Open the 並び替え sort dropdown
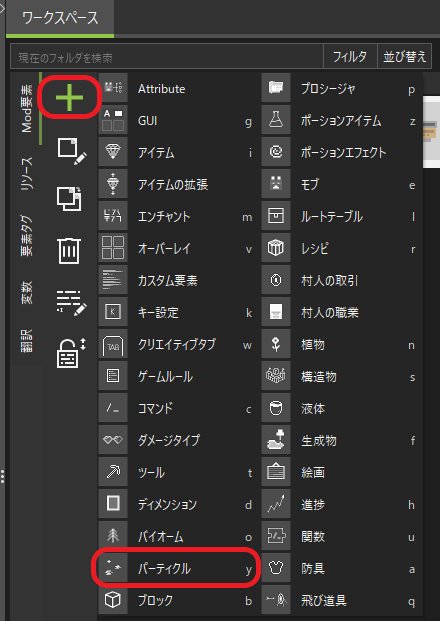 404,57
